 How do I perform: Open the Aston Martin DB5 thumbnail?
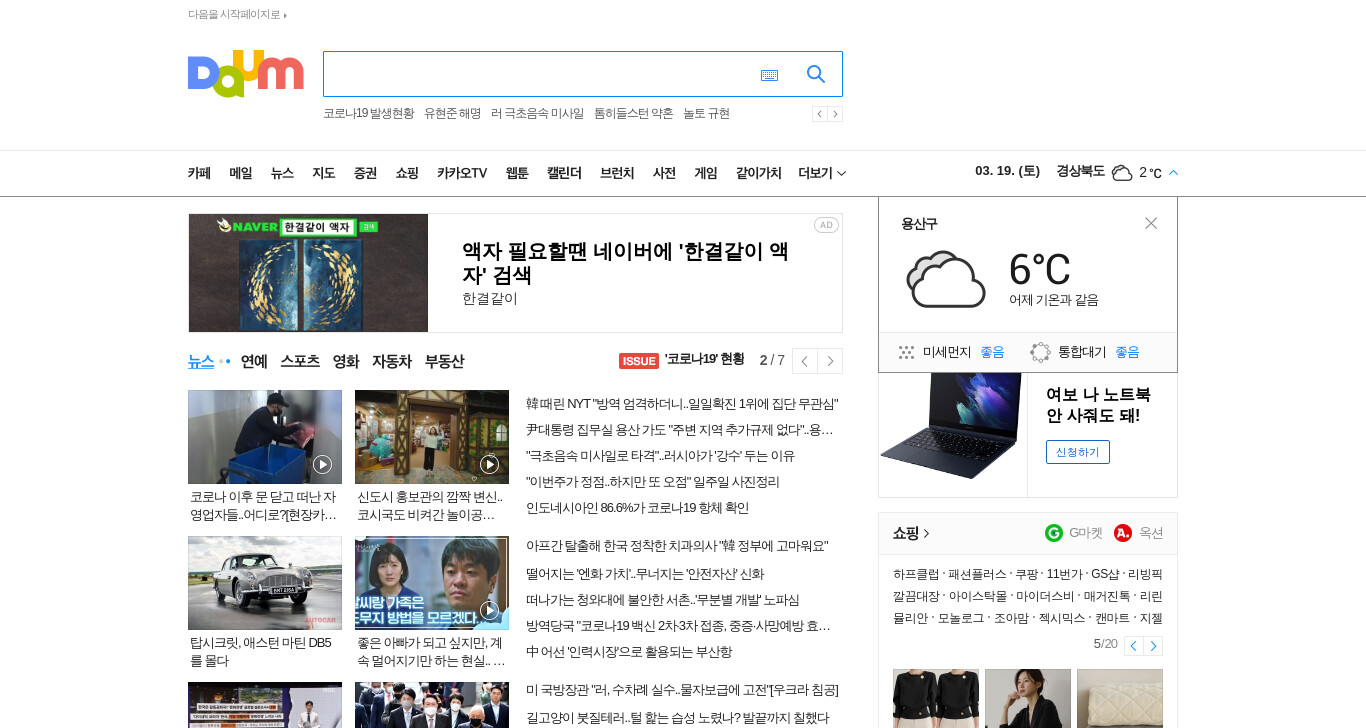click(265, 583)
